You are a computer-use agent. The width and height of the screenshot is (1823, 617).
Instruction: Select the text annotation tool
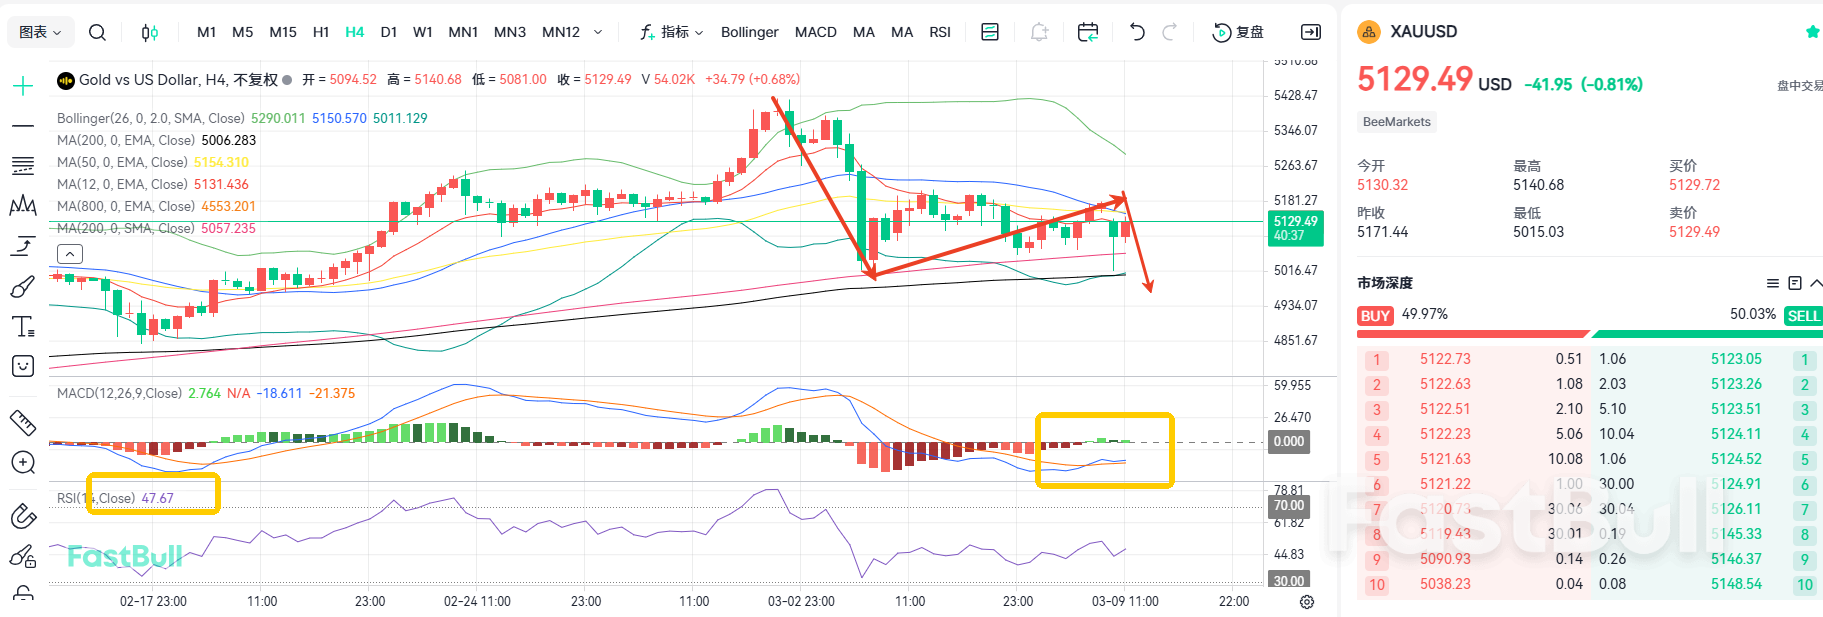pyautogui.click(x=22, y=327)
